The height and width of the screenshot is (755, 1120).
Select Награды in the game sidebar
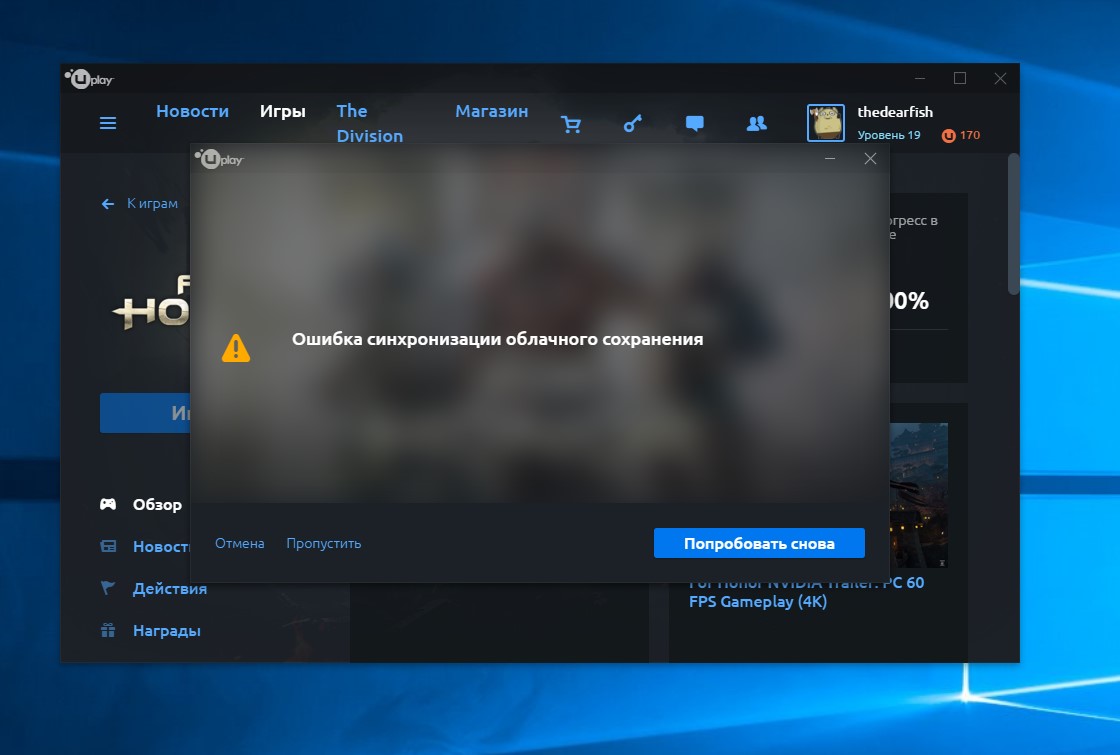tap(166, 631)
